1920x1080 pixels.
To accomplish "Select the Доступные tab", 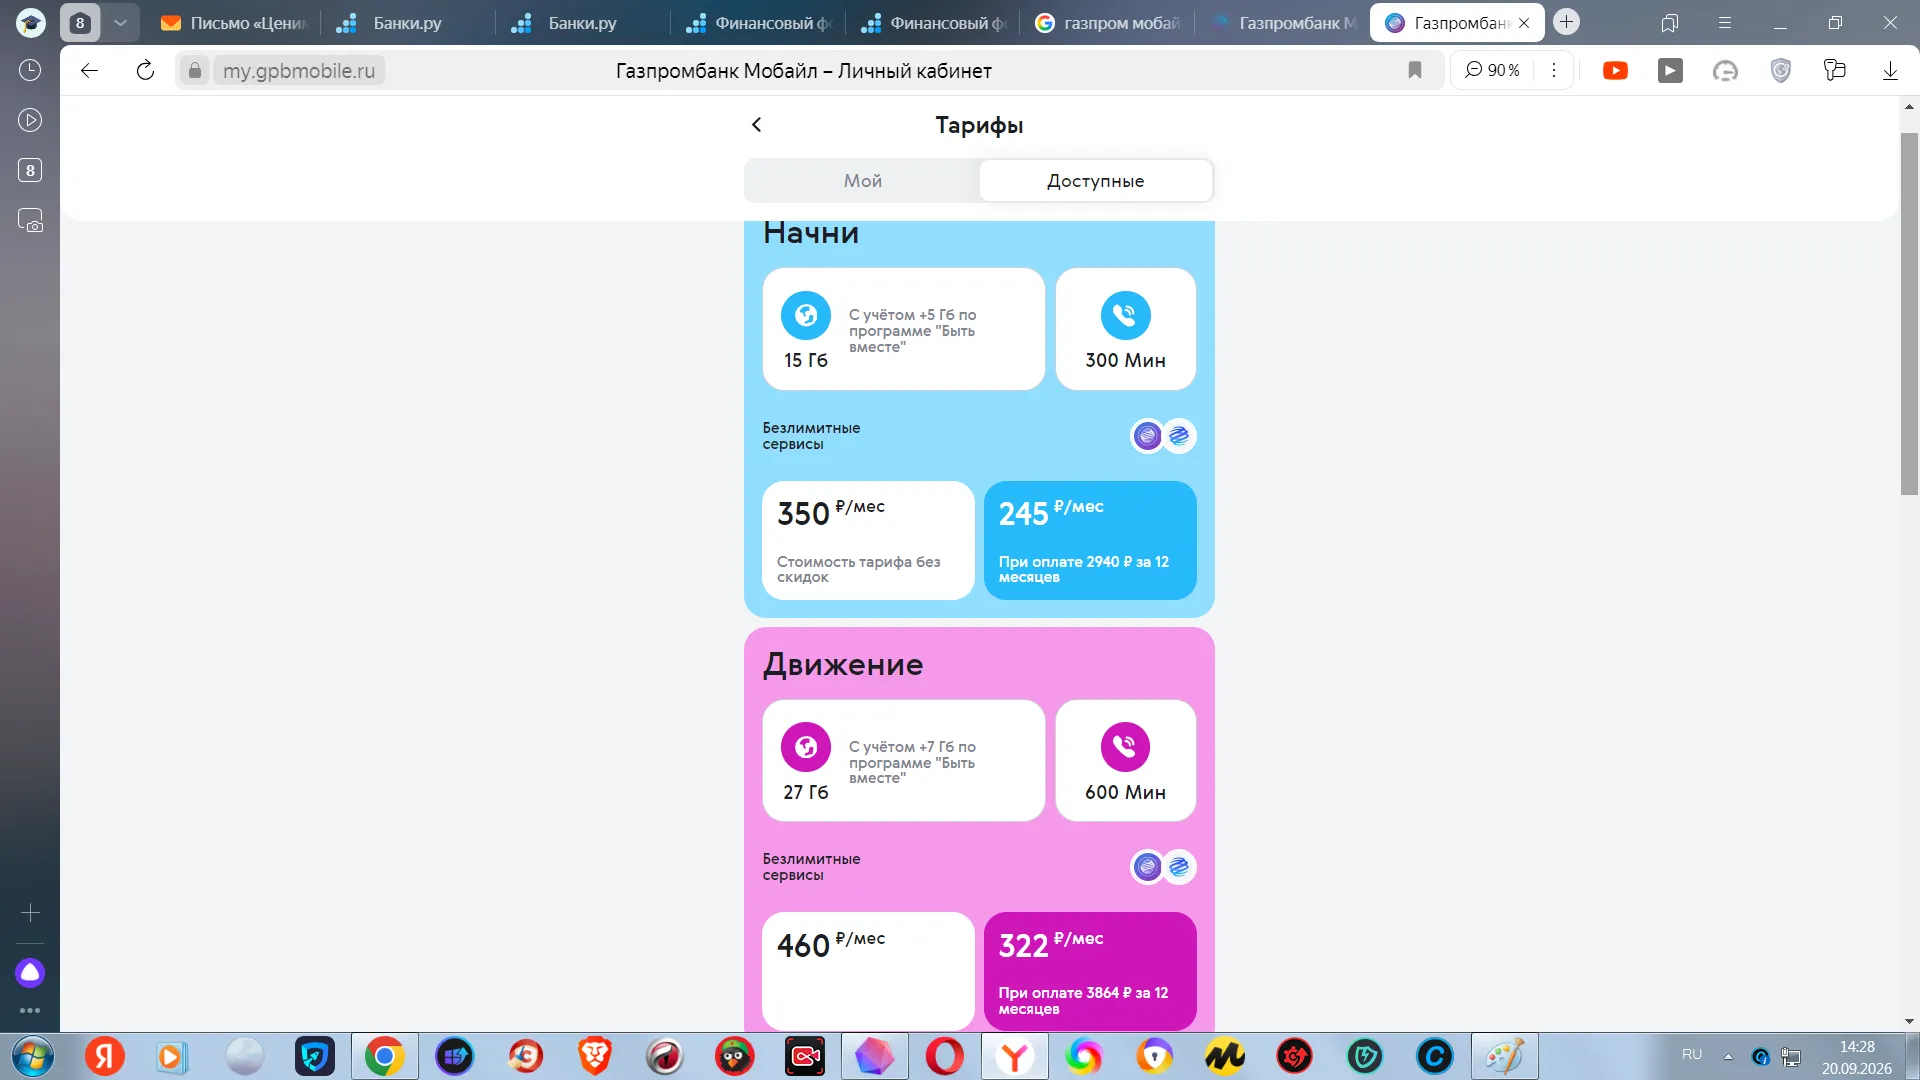I will 1095,181.
